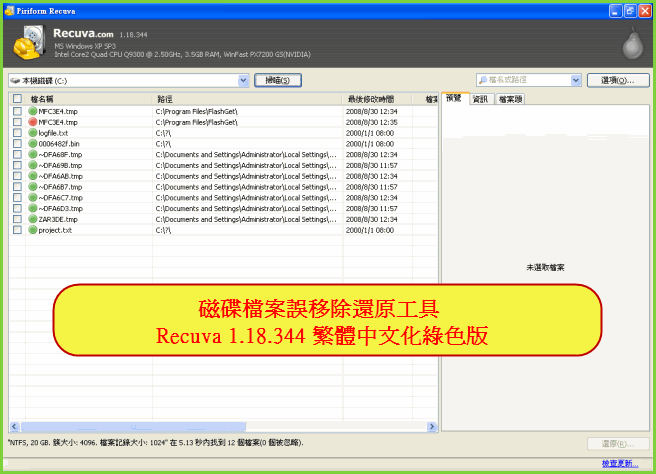Tick the checkbox for logfile.txt

[17, 133]
